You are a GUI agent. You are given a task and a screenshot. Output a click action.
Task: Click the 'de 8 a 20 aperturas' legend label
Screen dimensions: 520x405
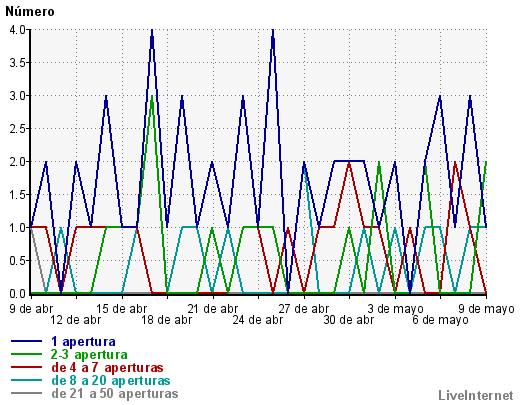(111, 380)
